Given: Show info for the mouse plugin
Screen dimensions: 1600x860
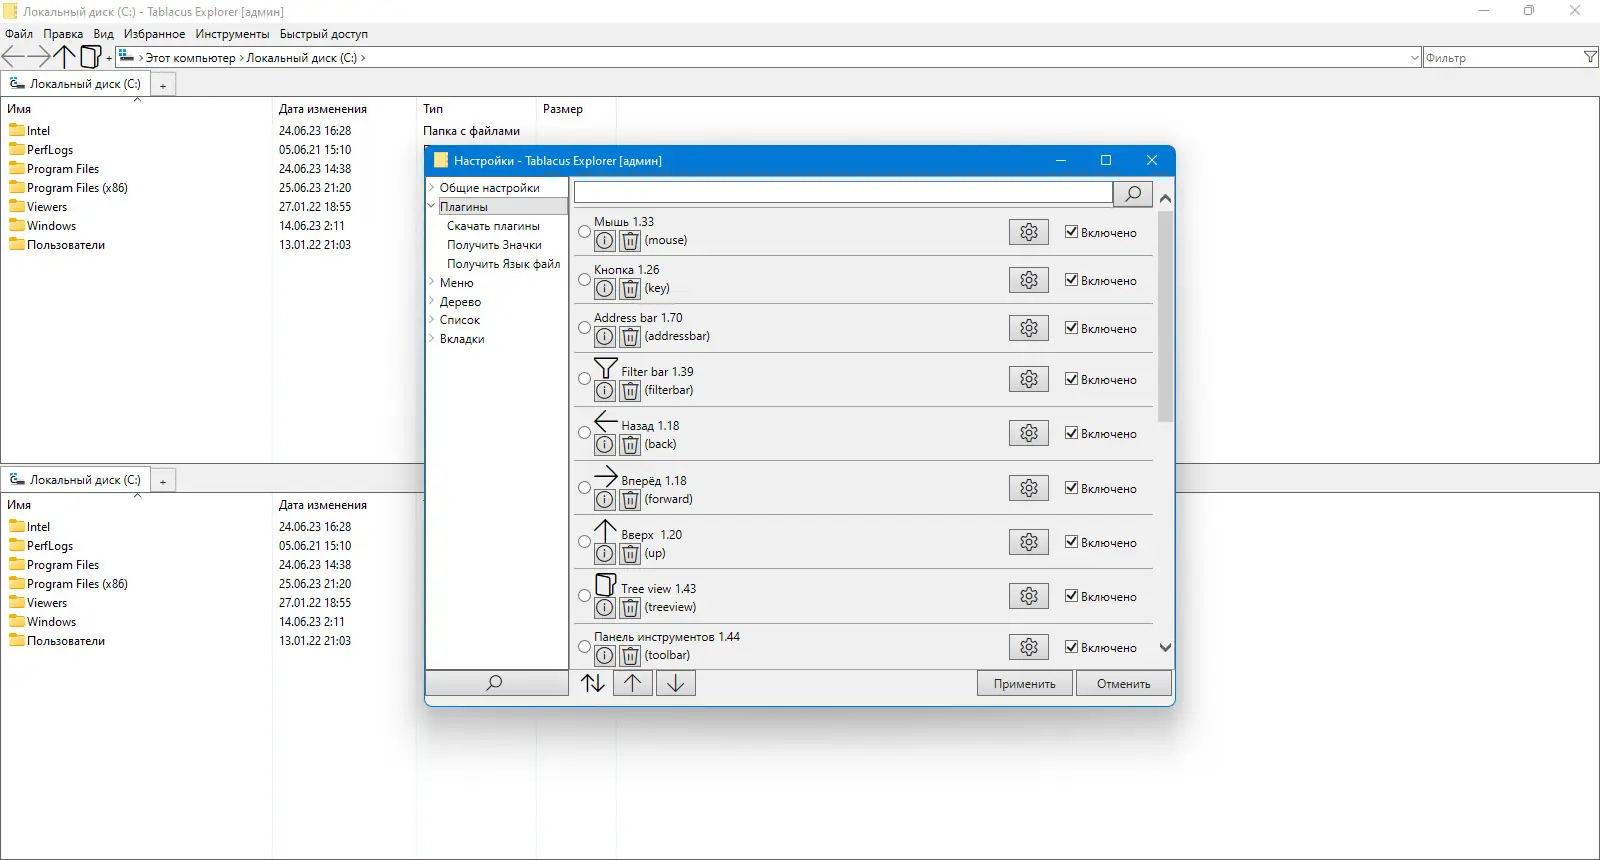Looking at the screenshot, I should (x=605, y=241).
